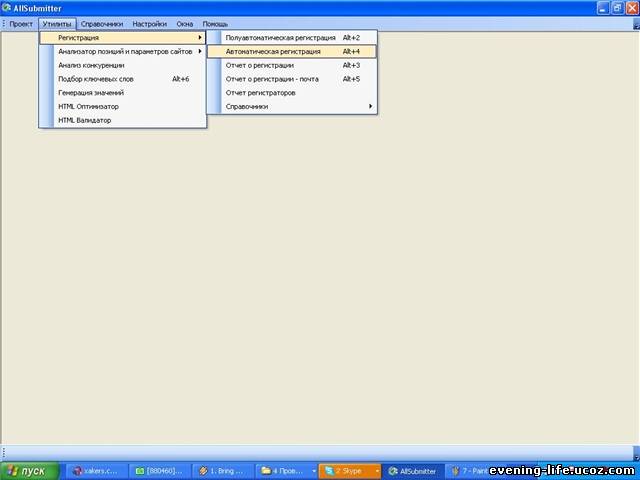Open the Окна menu

click(184, 24)
